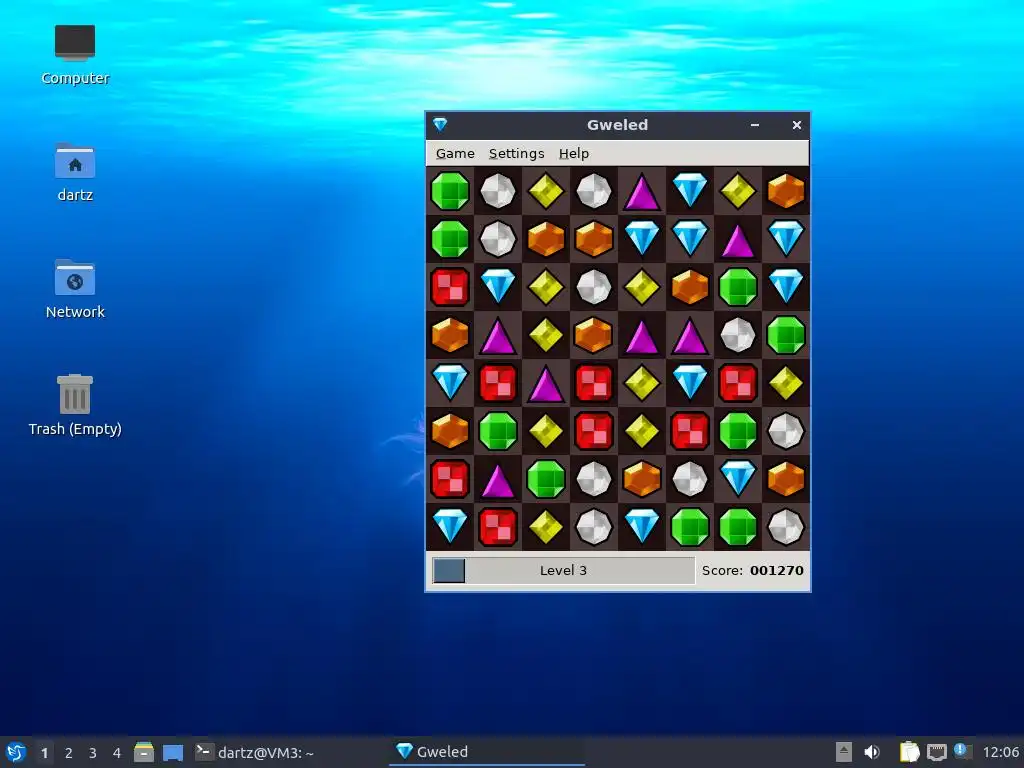Select the red gem in the bottom row
Screen dimensions: 1024x768
[x=498, y=527]
